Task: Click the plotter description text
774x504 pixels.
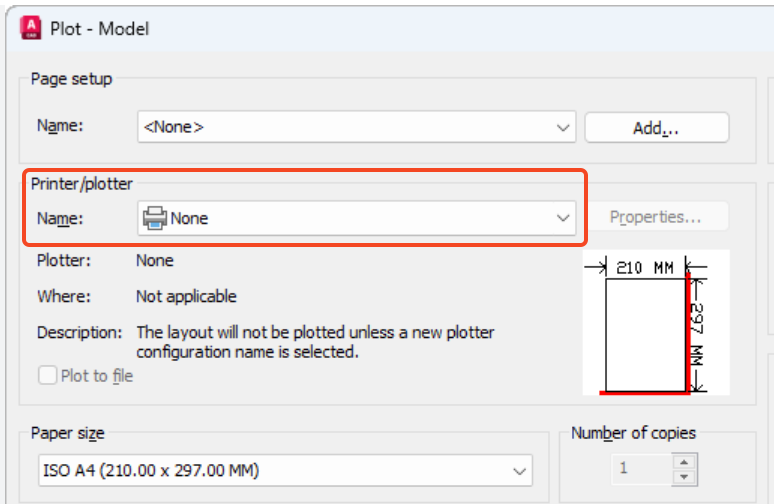Action: pos(315,342)
